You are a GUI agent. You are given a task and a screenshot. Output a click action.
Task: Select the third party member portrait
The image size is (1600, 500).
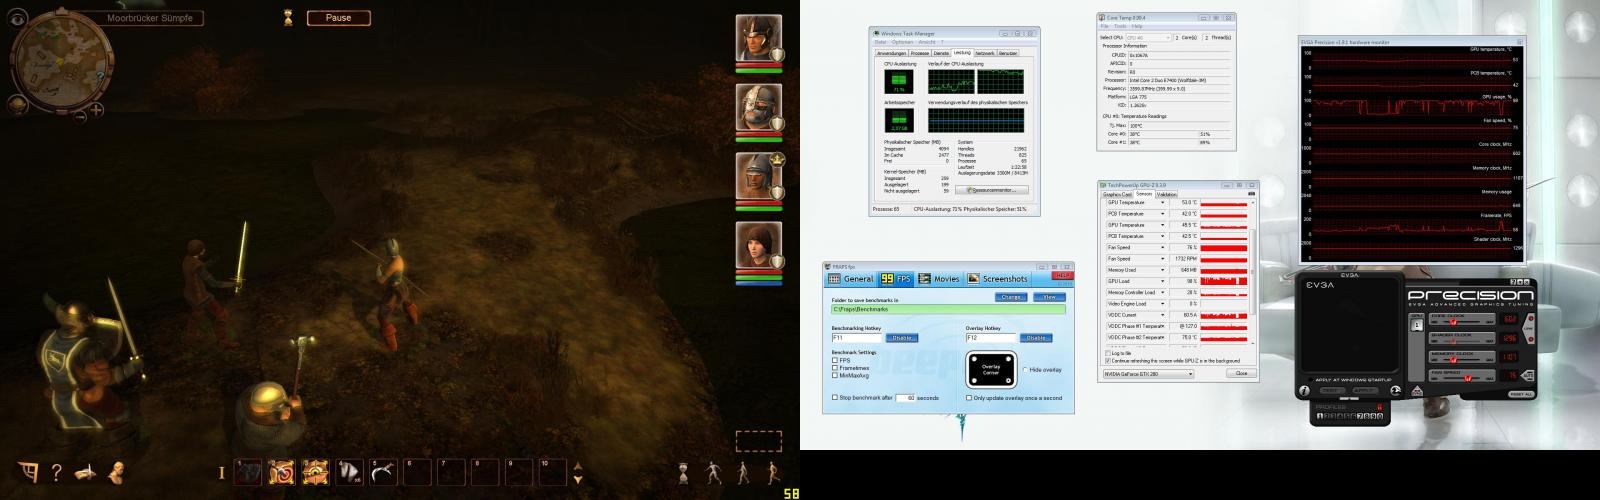coord(760,176)
